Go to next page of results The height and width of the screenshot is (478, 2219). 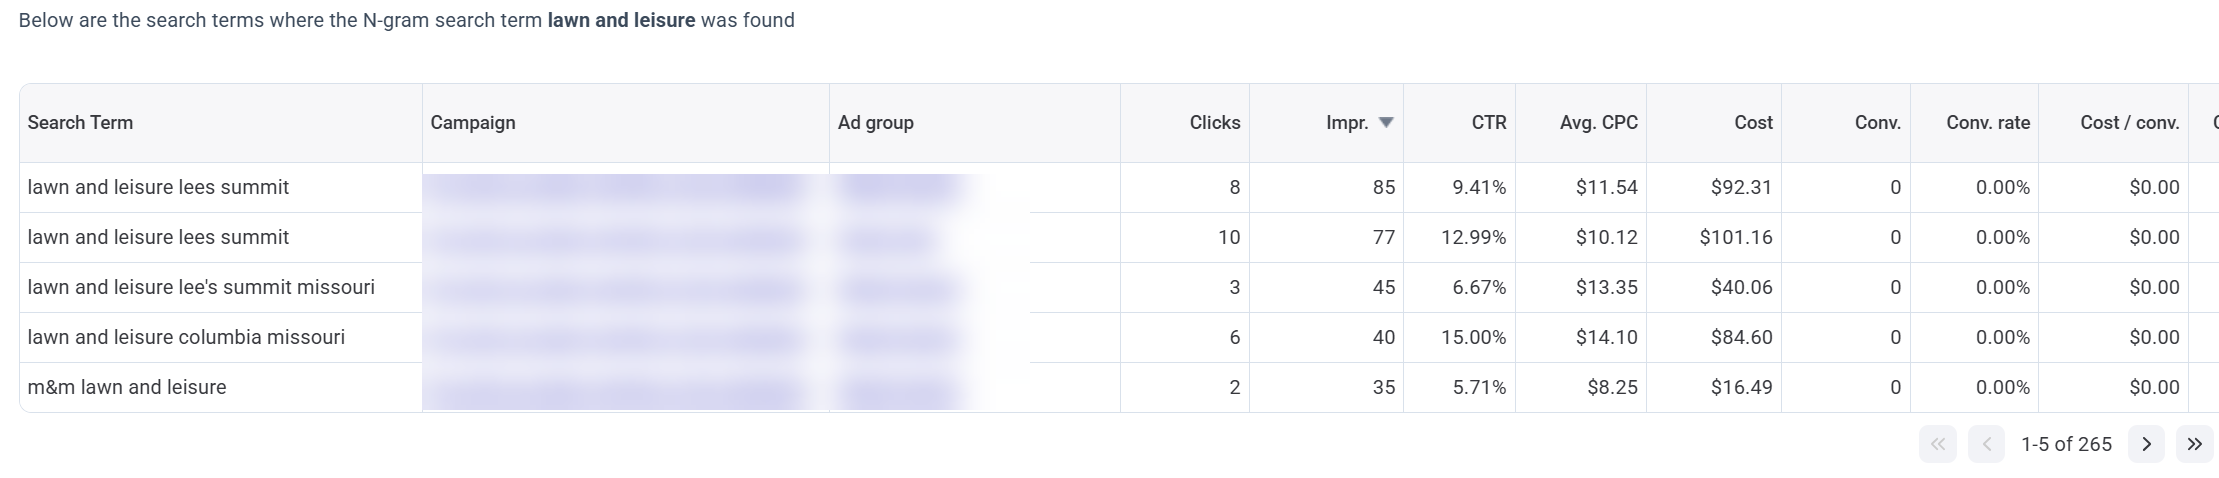pos(2146,444)
